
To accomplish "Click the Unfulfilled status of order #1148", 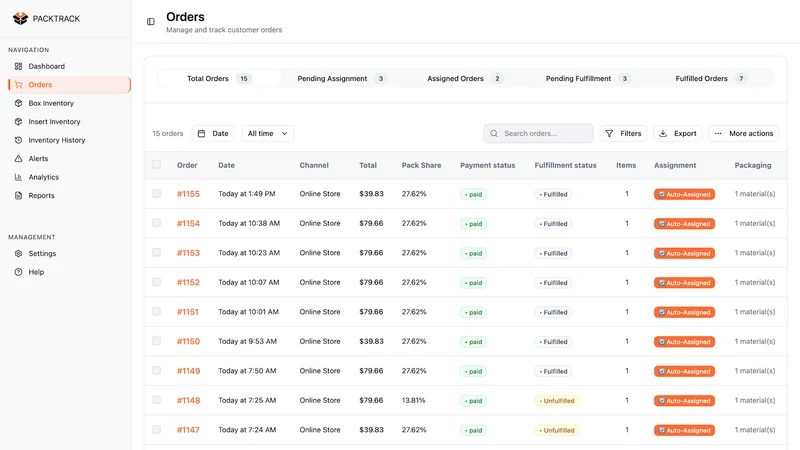I will (556, 401).
